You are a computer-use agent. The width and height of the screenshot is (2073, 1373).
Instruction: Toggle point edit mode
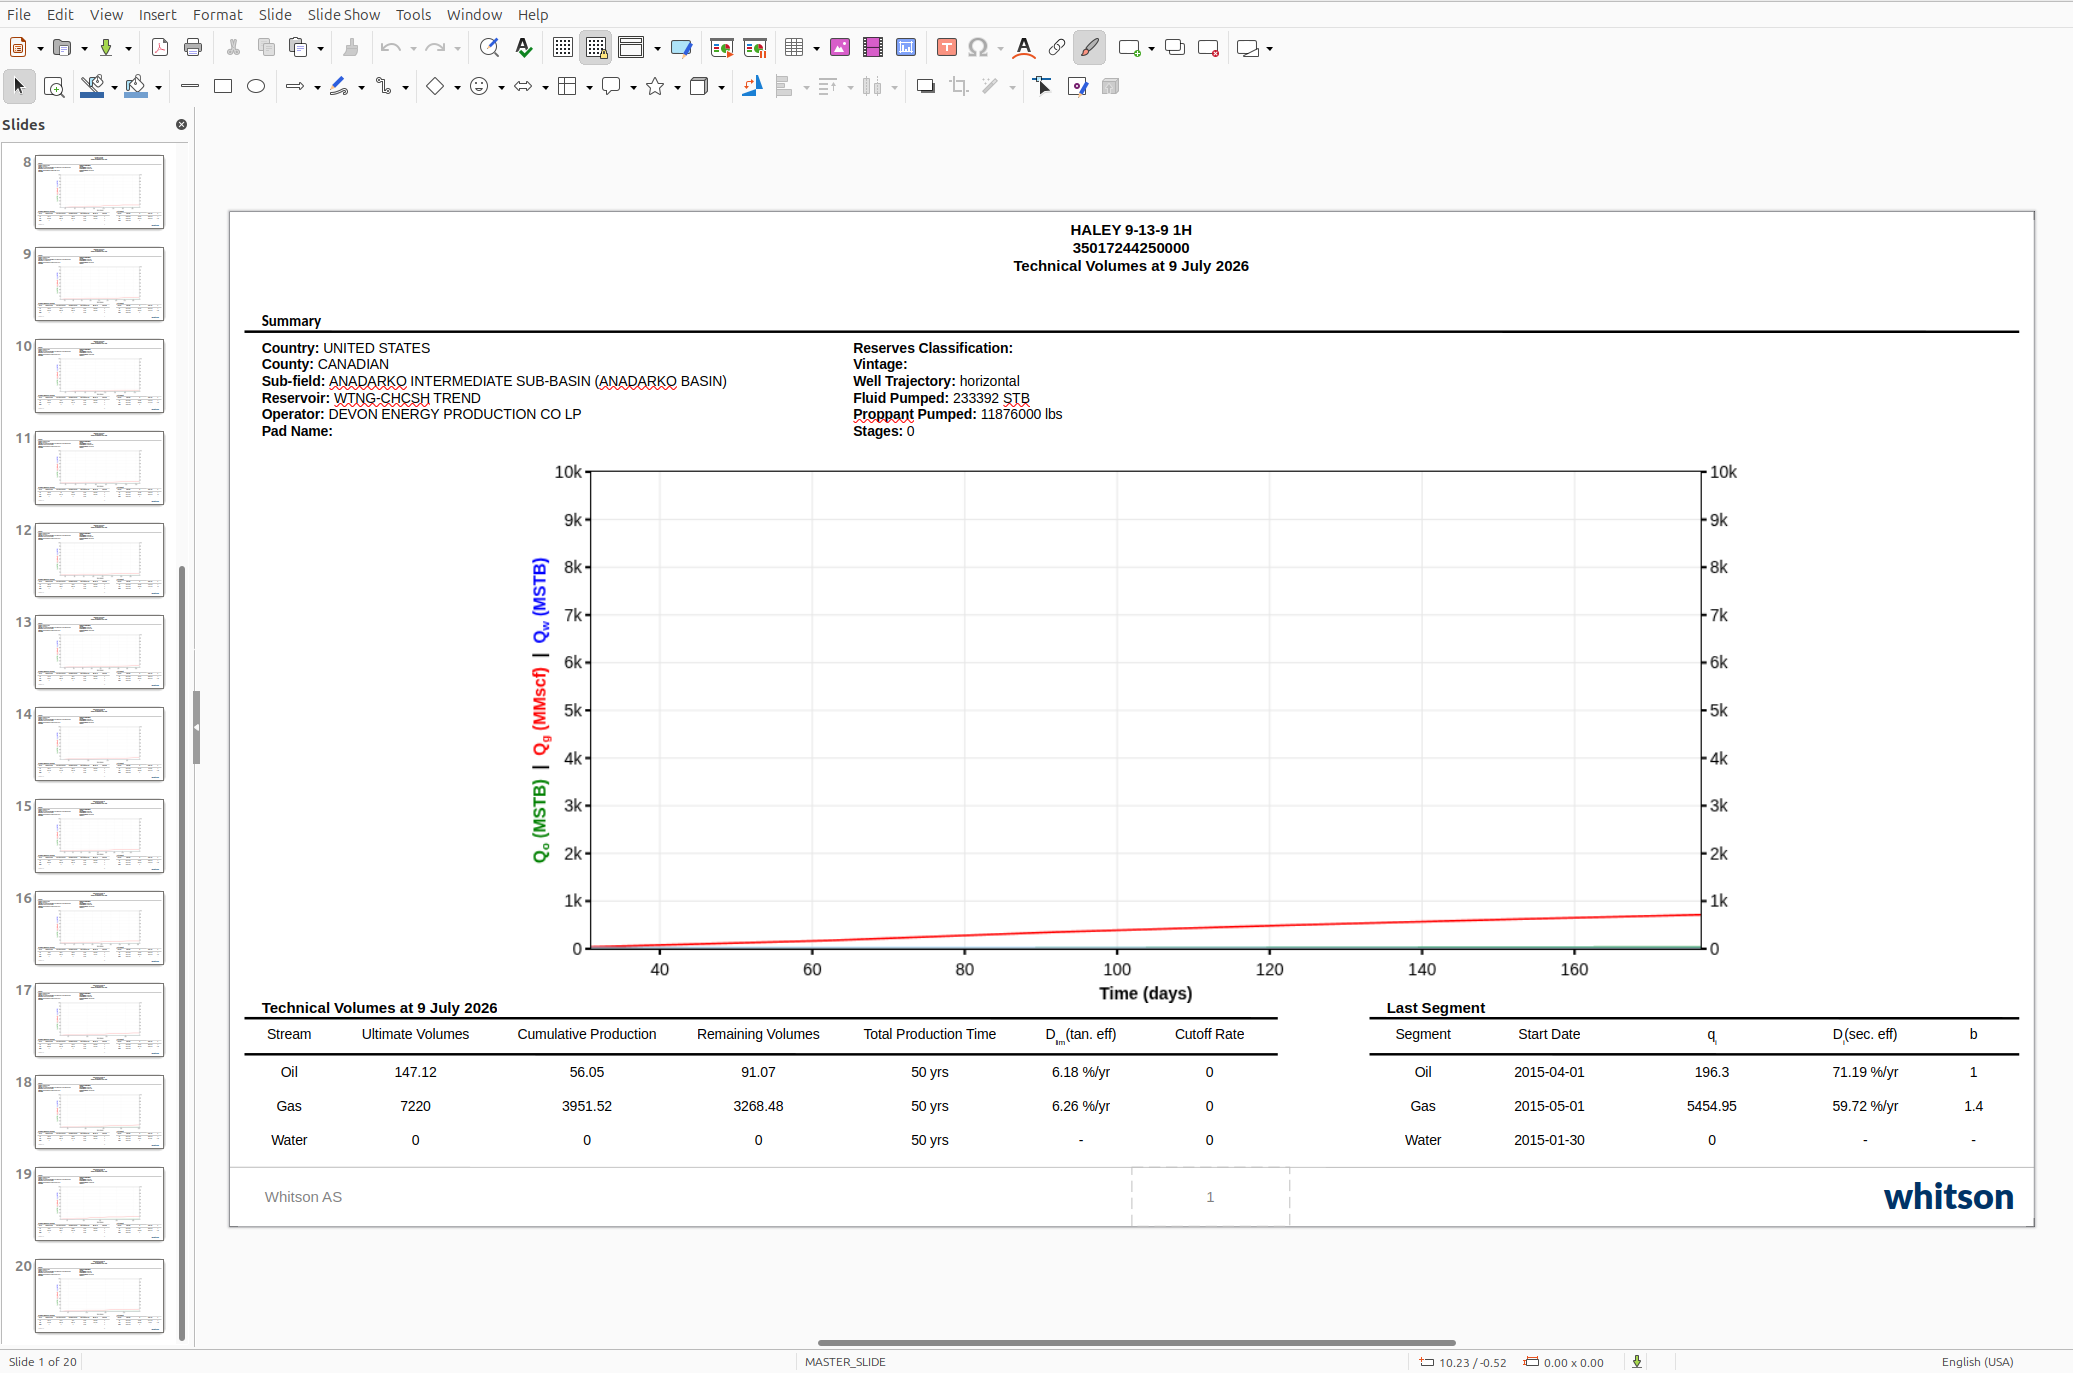[x=1043, y=87]
